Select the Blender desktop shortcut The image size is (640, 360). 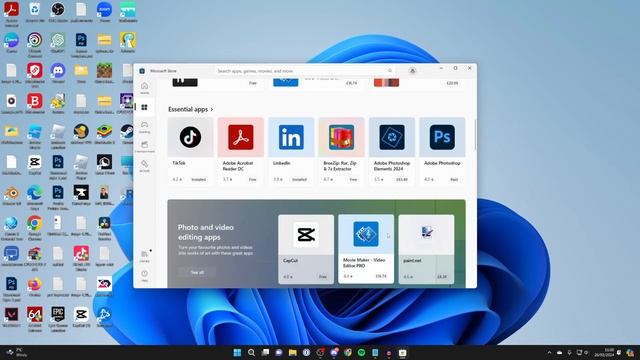tap(11, 196)
